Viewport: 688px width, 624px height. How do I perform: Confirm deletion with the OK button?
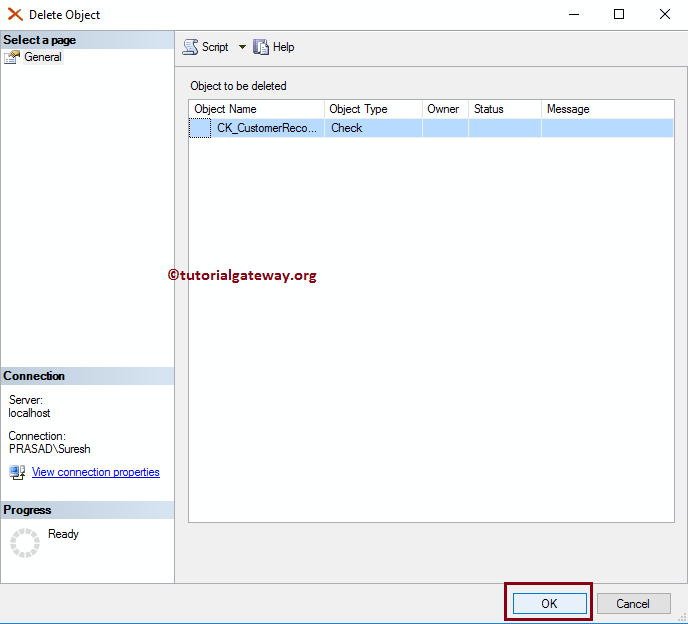[x=549, y=603]
